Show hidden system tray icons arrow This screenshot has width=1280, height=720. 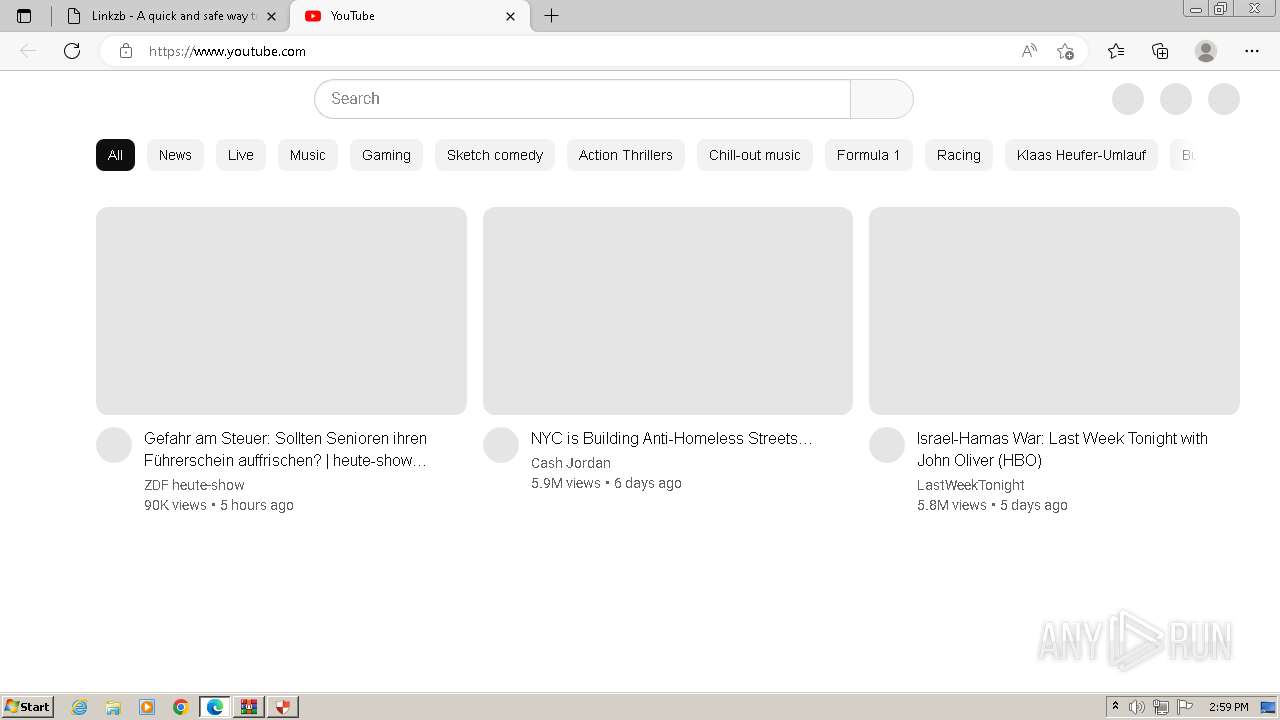pos(1115,707)
